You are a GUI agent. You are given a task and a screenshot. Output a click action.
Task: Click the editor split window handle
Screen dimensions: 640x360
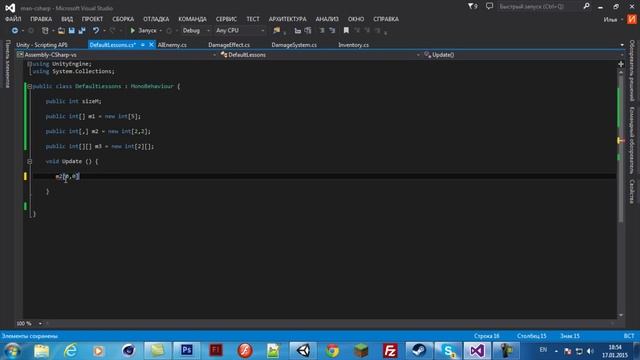621,64
